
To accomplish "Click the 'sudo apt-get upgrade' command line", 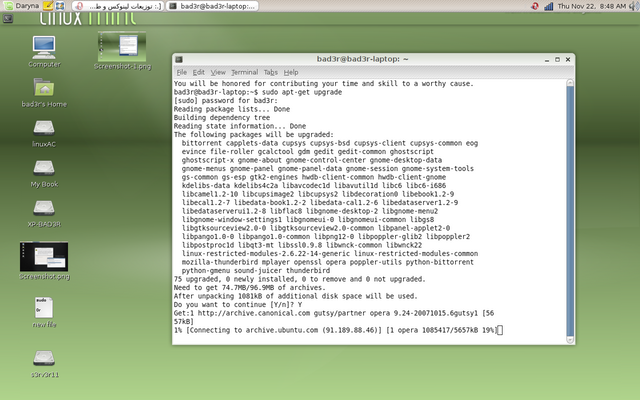I will click(258, 92).
